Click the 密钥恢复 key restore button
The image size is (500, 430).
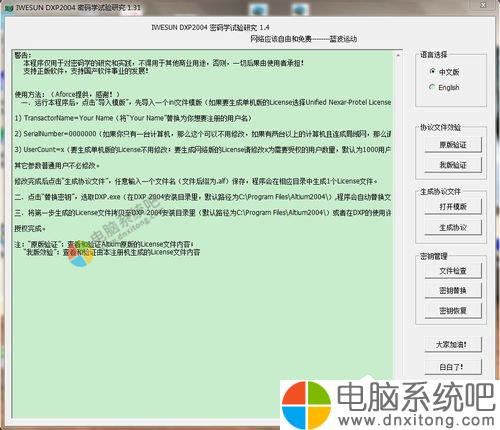pos(453,311)
